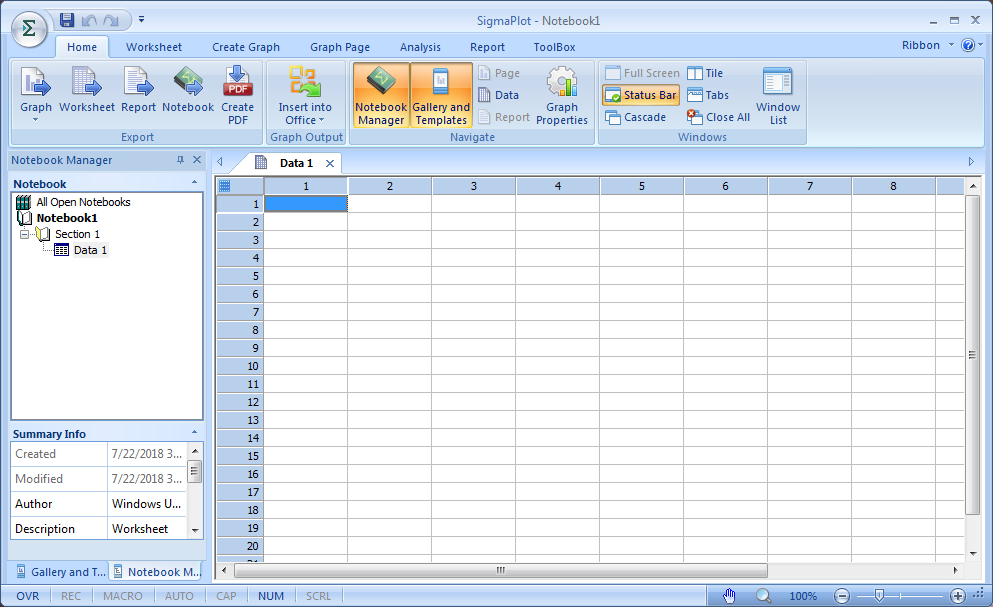993x607 pixels.
Task: Click the Create PDF export icon
Action: [x=237, y=94]
